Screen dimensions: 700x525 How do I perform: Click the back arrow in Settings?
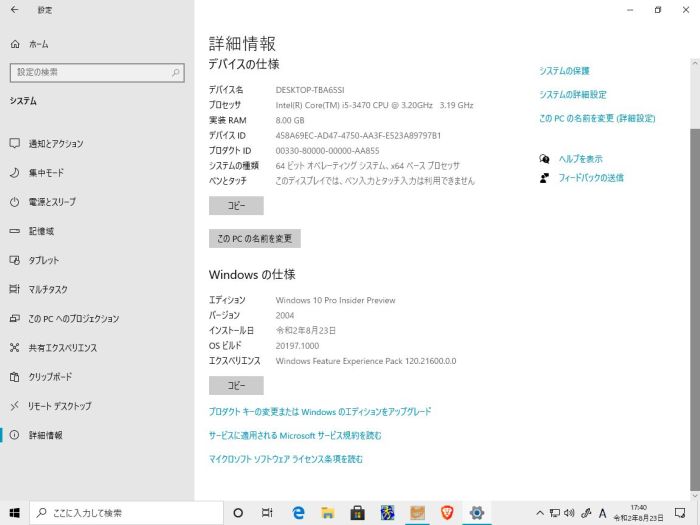tap(15, 10)
